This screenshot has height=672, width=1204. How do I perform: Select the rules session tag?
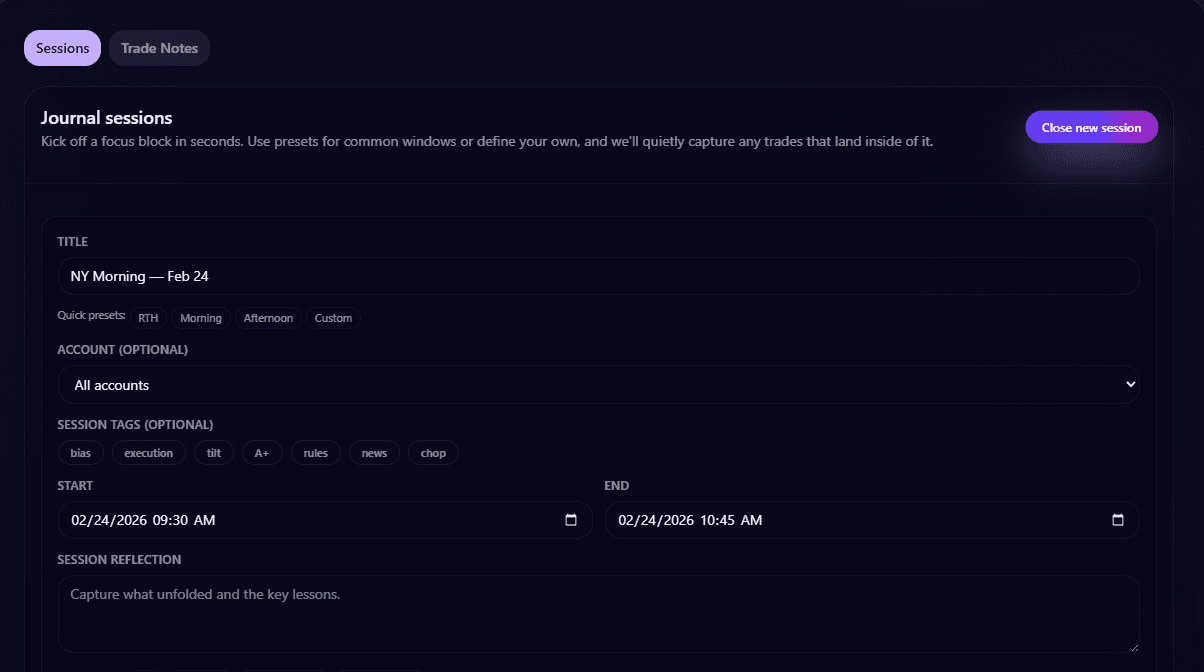click(315, 452)
